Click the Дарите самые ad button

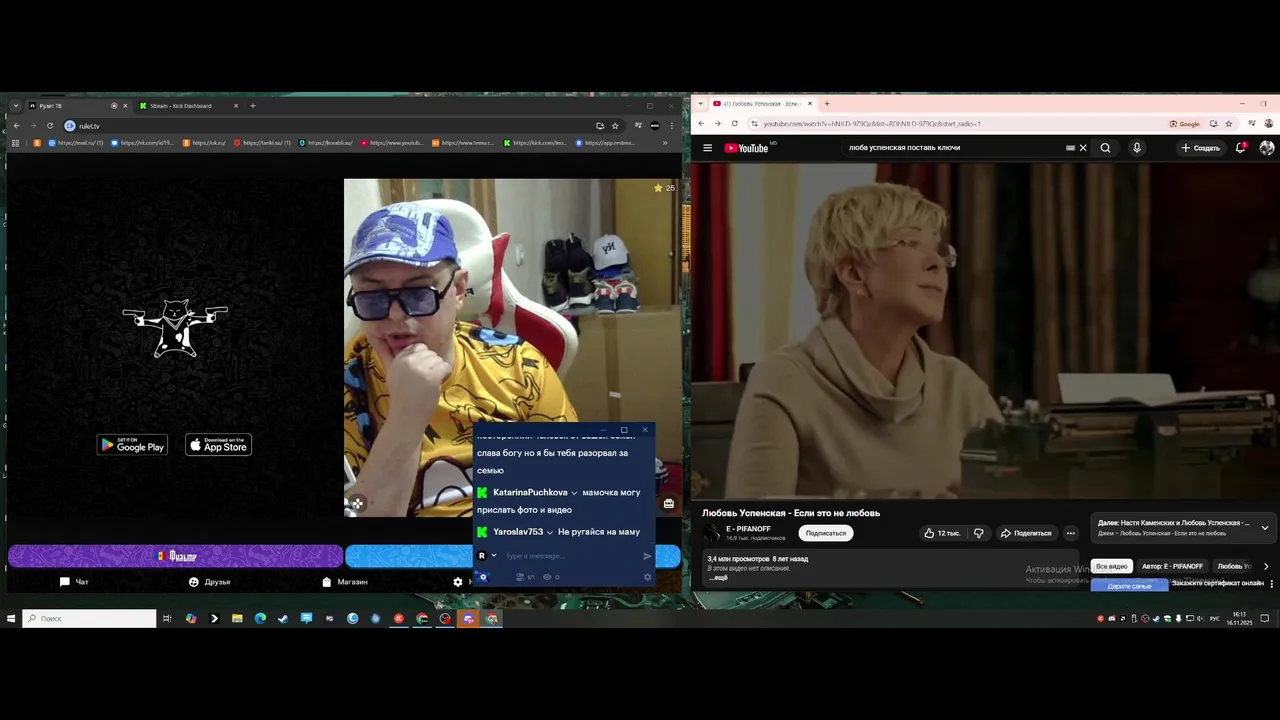tap(1129, 586)
